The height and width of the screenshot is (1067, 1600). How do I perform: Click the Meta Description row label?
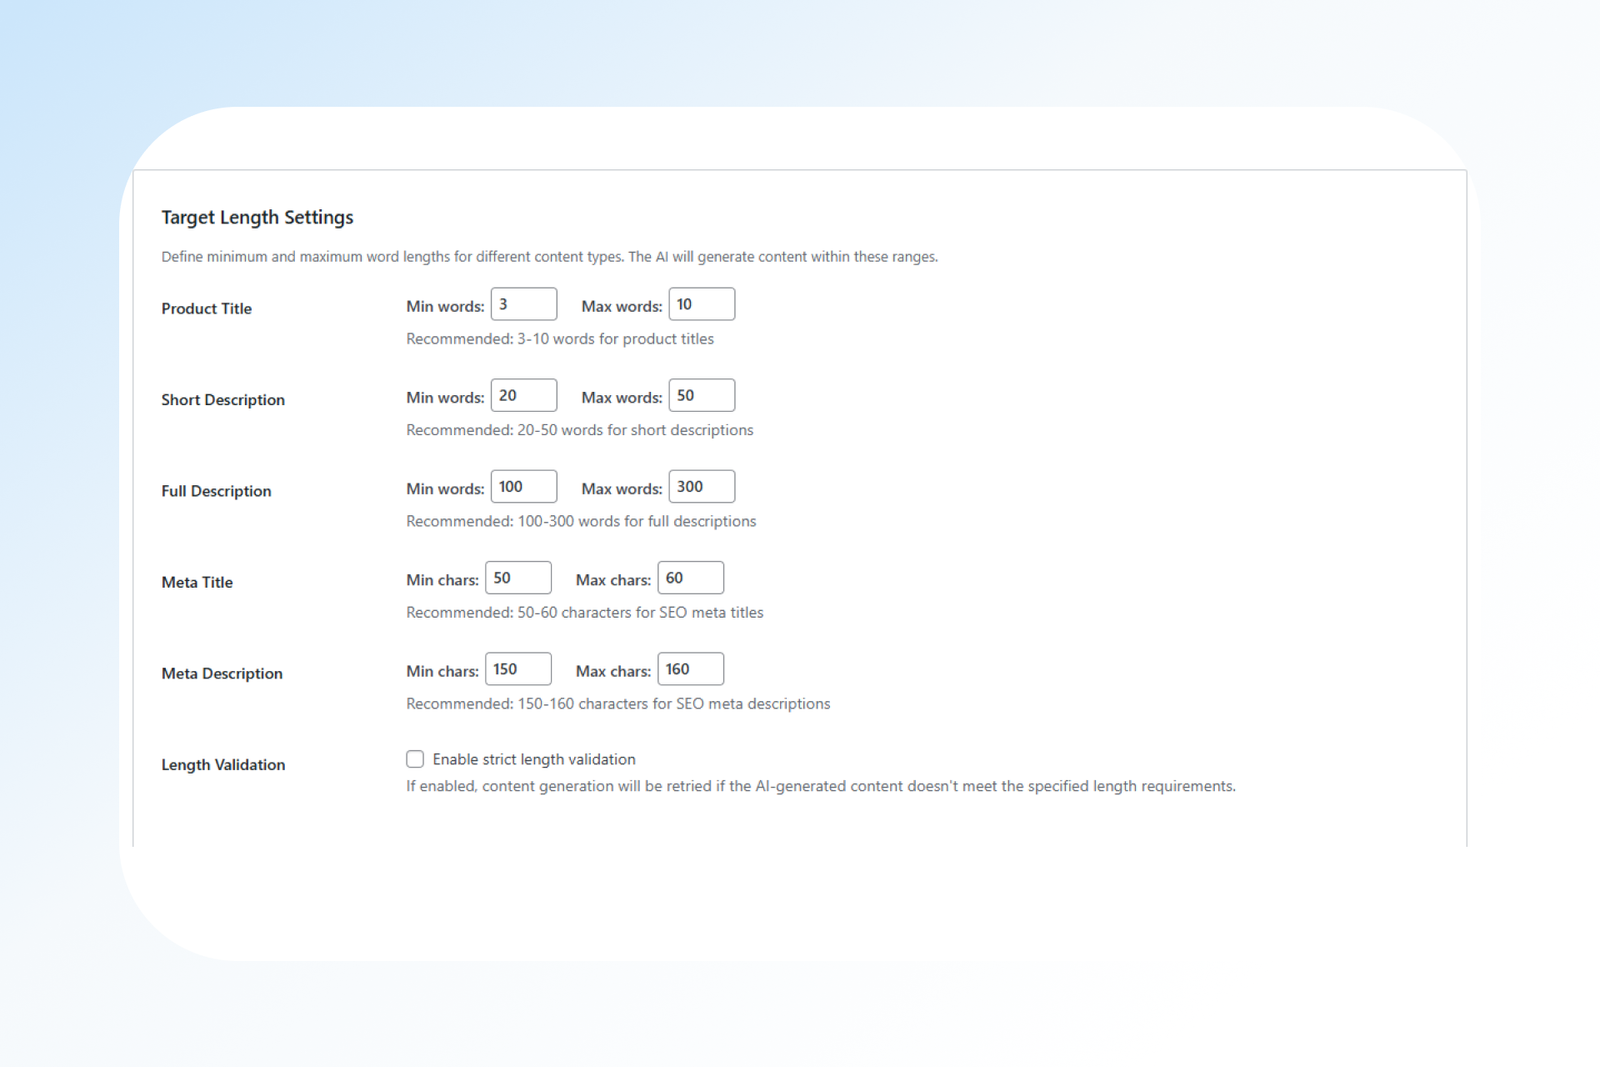[x=222, y=674]
